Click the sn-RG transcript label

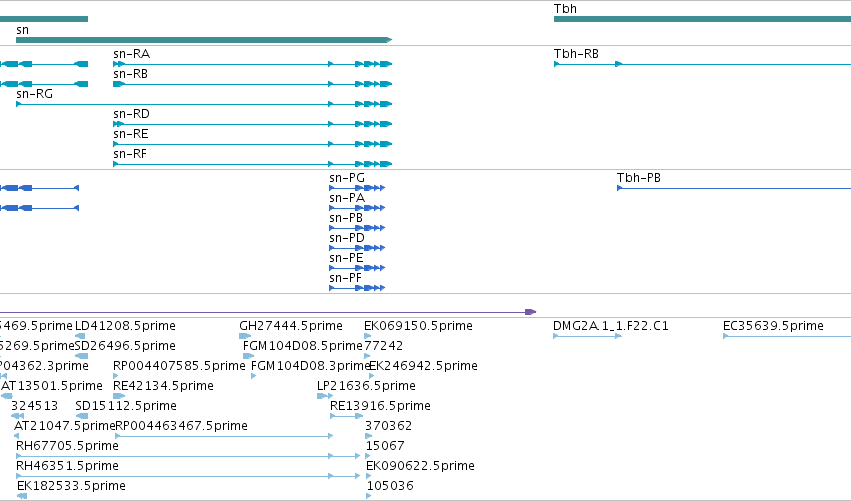click(x=34, y=94)
